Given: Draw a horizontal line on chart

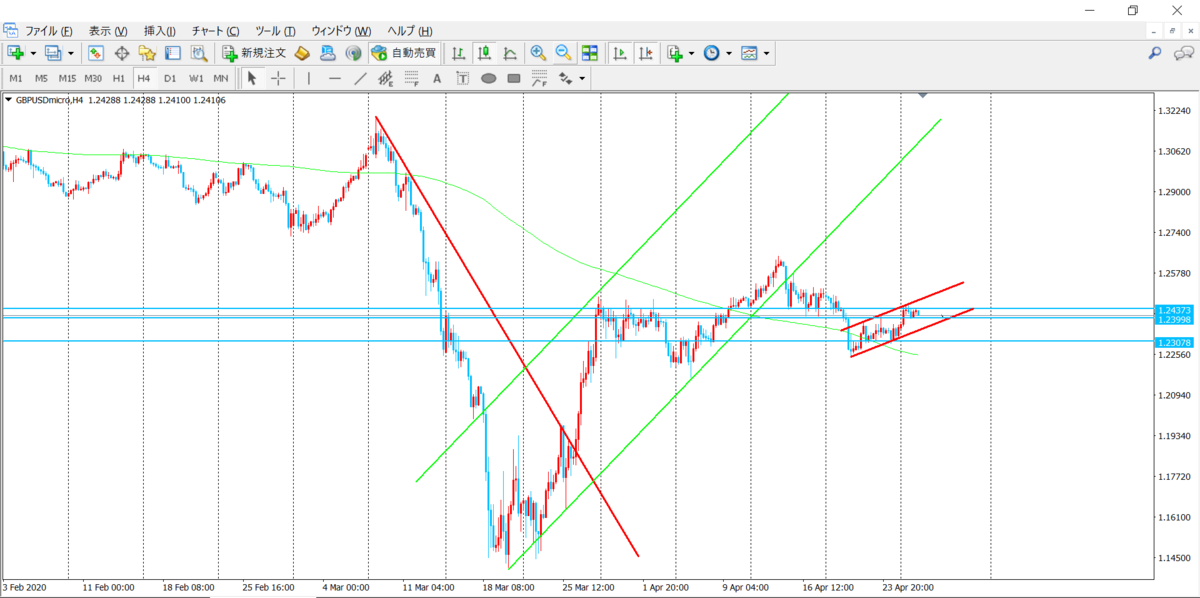Looking at the screenshot, I should coord(335,78).
